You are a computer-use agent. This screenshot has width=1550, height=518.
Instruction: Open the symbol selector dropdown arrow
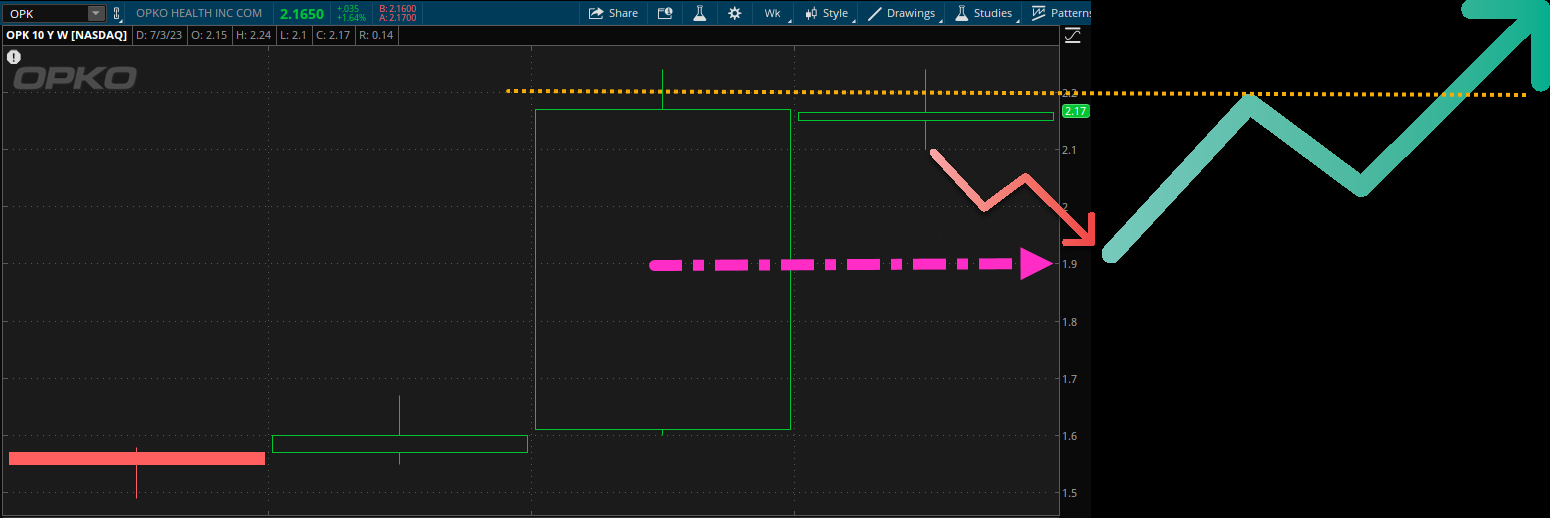[96, 14]
